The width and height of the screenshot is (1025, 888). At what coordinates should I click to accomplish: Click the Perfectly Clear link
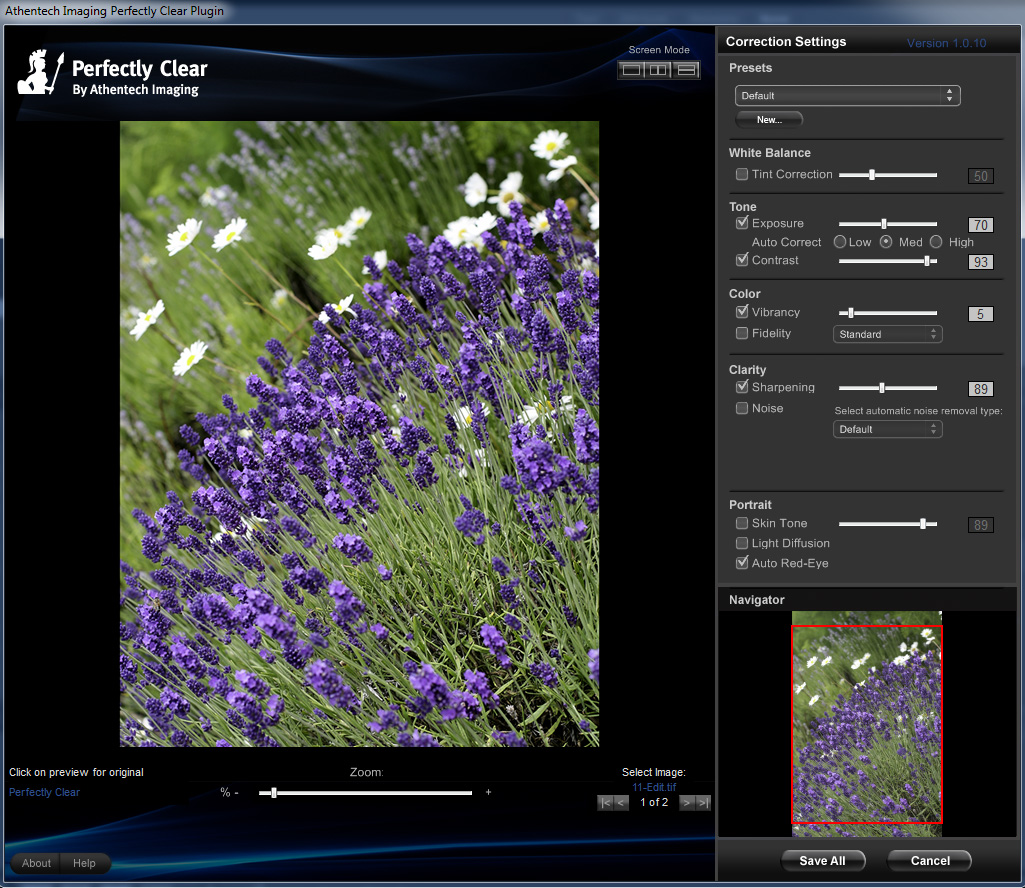click(x=44, y=792)
